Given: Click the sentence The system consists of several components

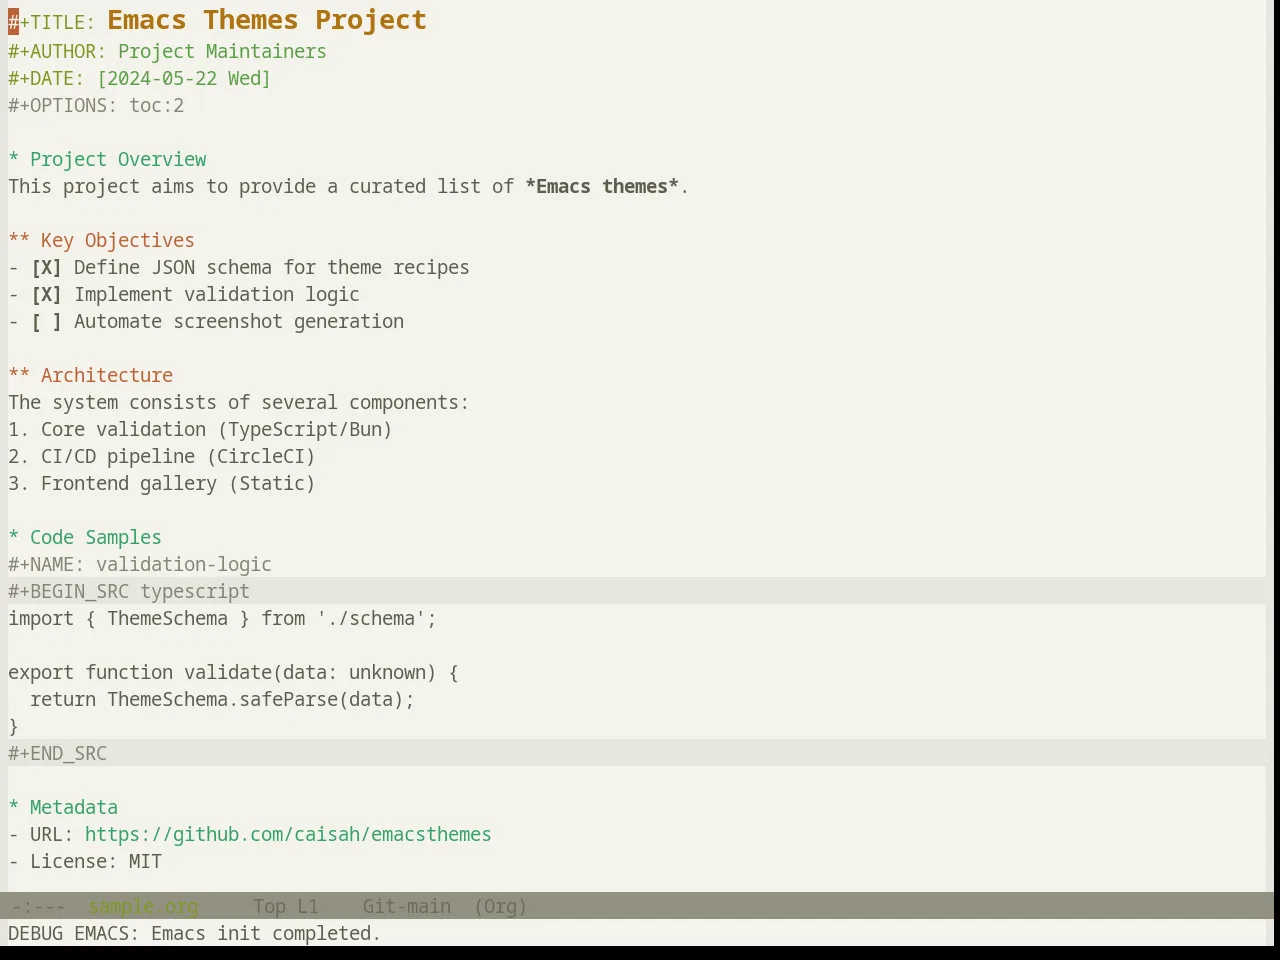Looking at the screenshot, I should [x=239, y=403].
